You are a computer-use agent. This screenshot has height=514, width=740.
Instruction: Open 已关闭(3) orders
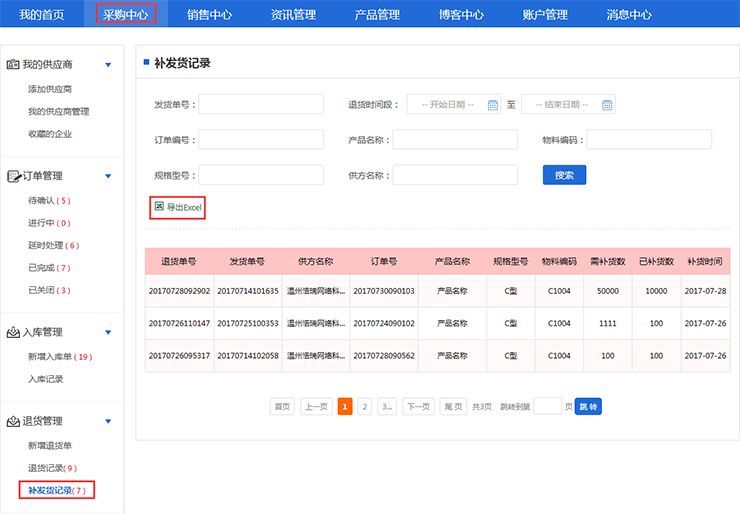point(49,290)
